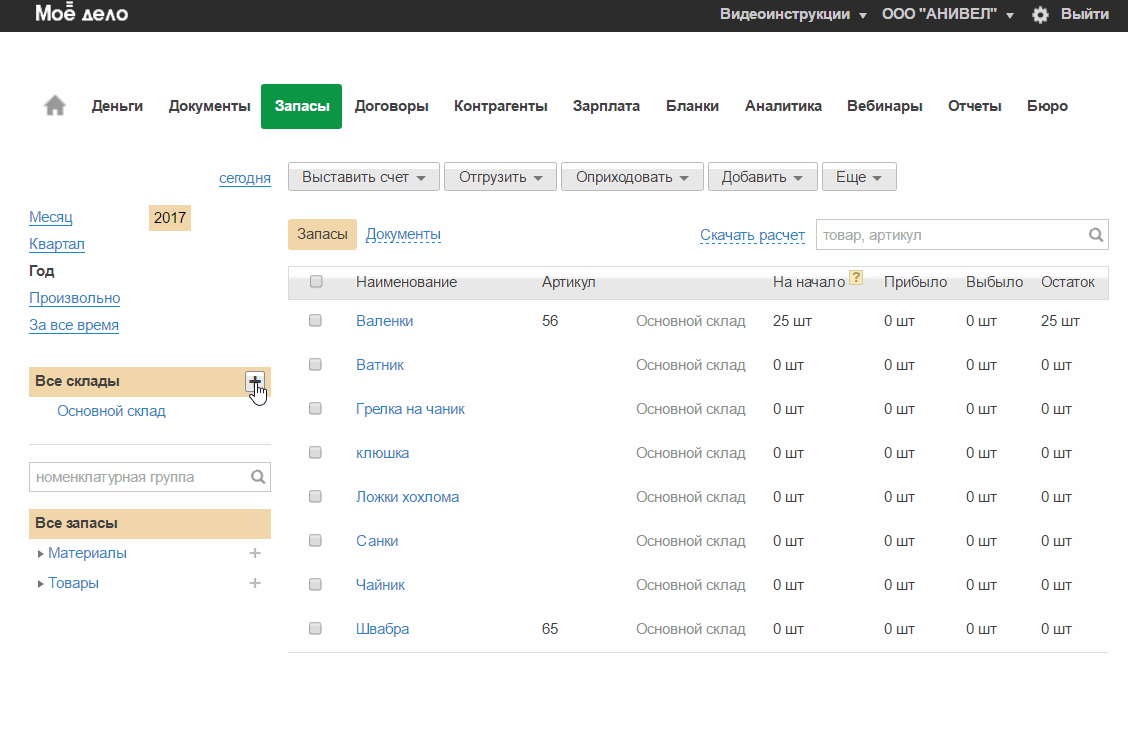Tick the select-all checkbox in table header
This screenshot has height=752, width=1128.
tap(316, 282)
